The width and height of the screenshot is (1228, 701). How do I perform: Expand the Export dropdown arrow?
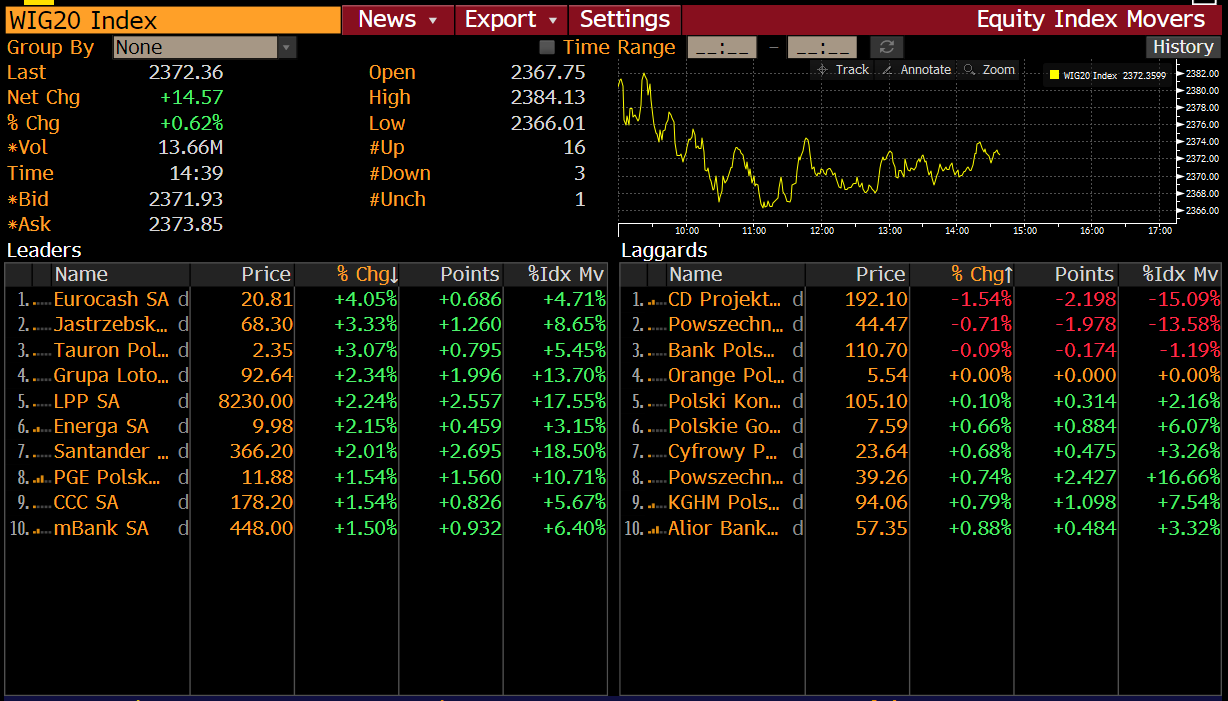(553, 20)
